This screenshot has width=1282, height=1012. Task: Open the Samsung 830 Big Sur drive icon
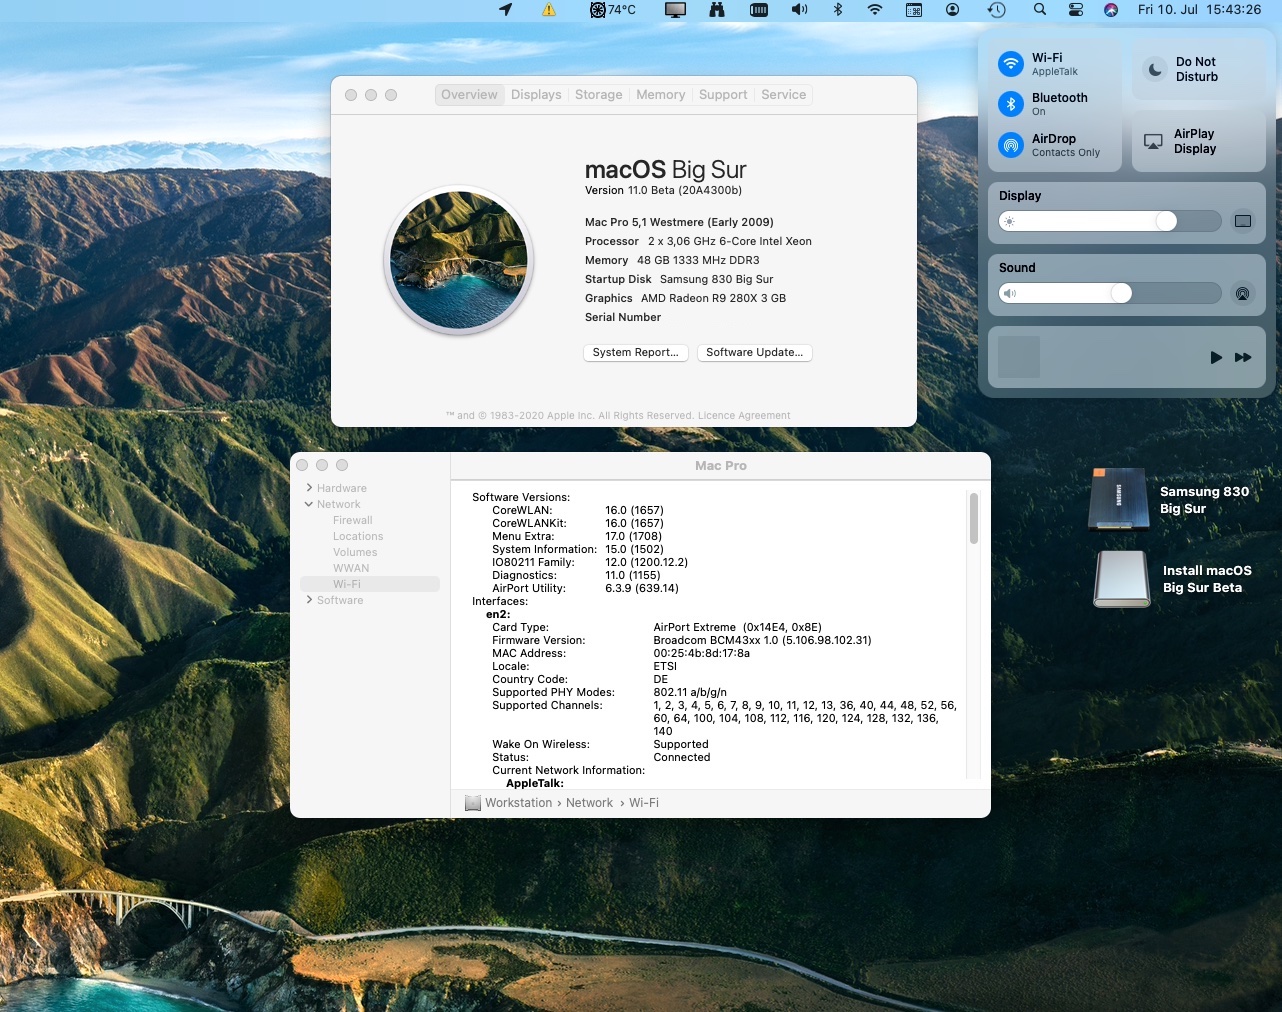pos(1119,499)
